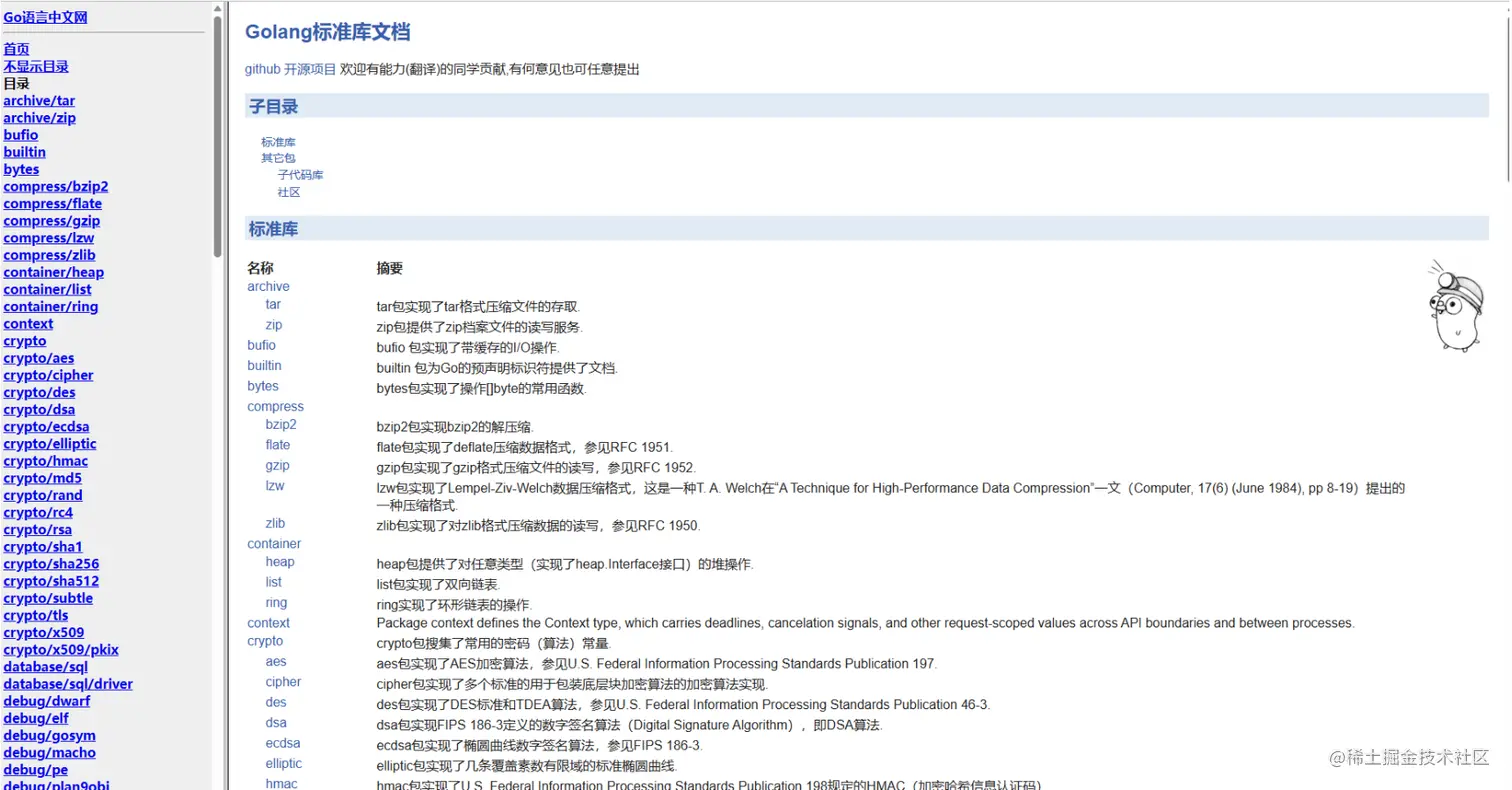Image resolution: width=1512 pixels, height=790 pixels.
Task: Open crypto/aes sidebar link
Action: coord(38,358)
